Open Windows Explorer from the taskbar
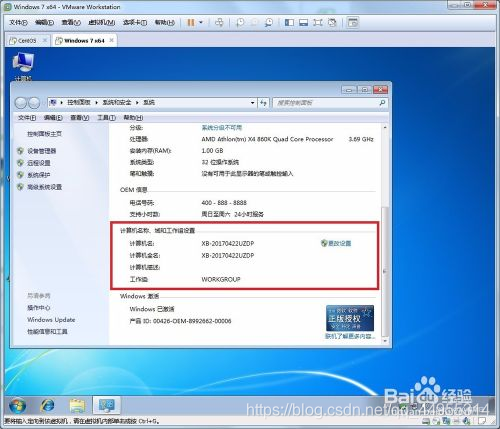 pyautogui.click(x=77, y=405)
